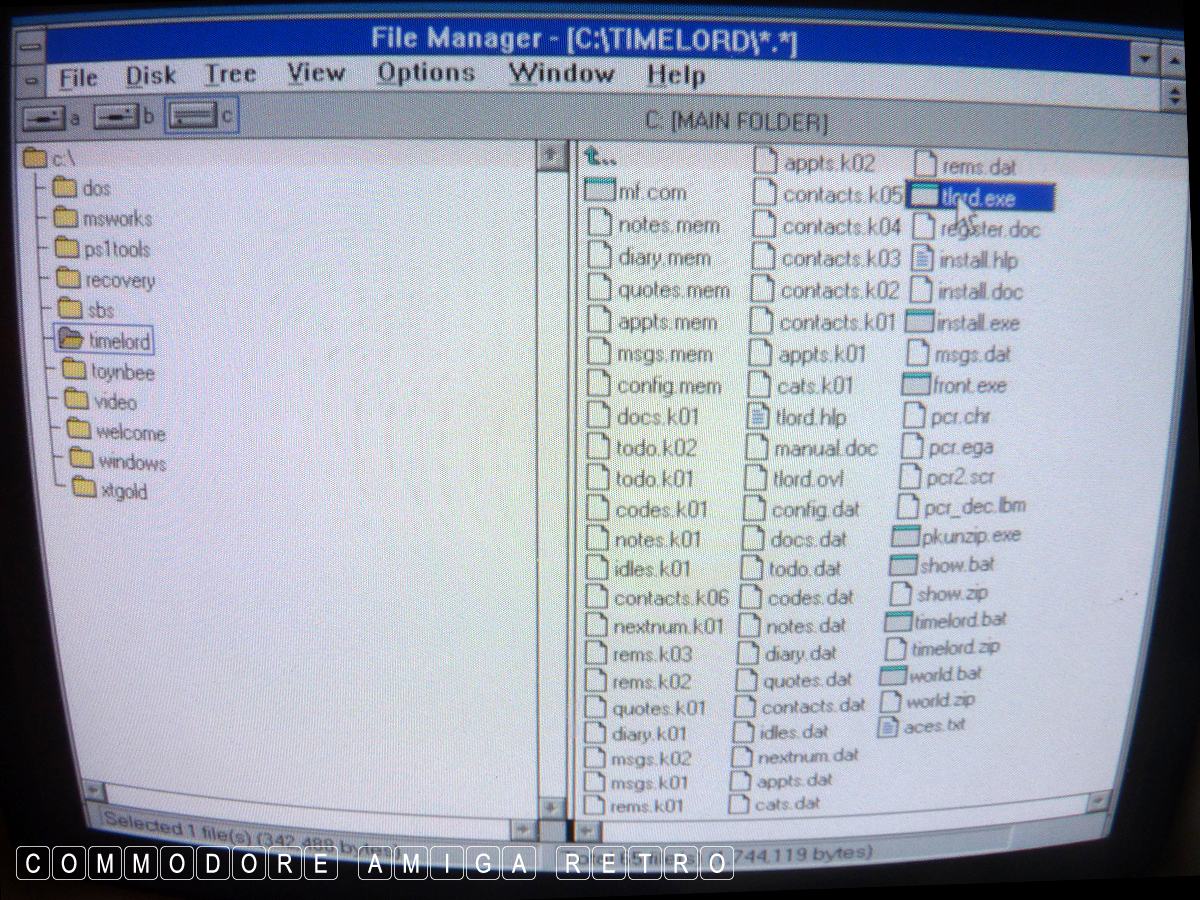Select the install.exe program icon

[x=919, y=322]
